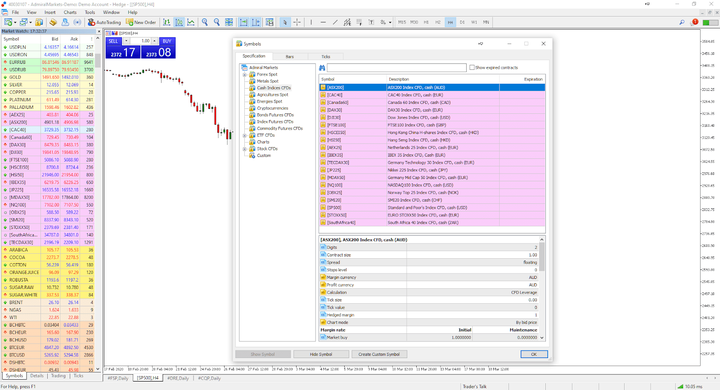720x390 pixels.
Task: Expand the Forex Spot tree node
Action: point(245,74)
